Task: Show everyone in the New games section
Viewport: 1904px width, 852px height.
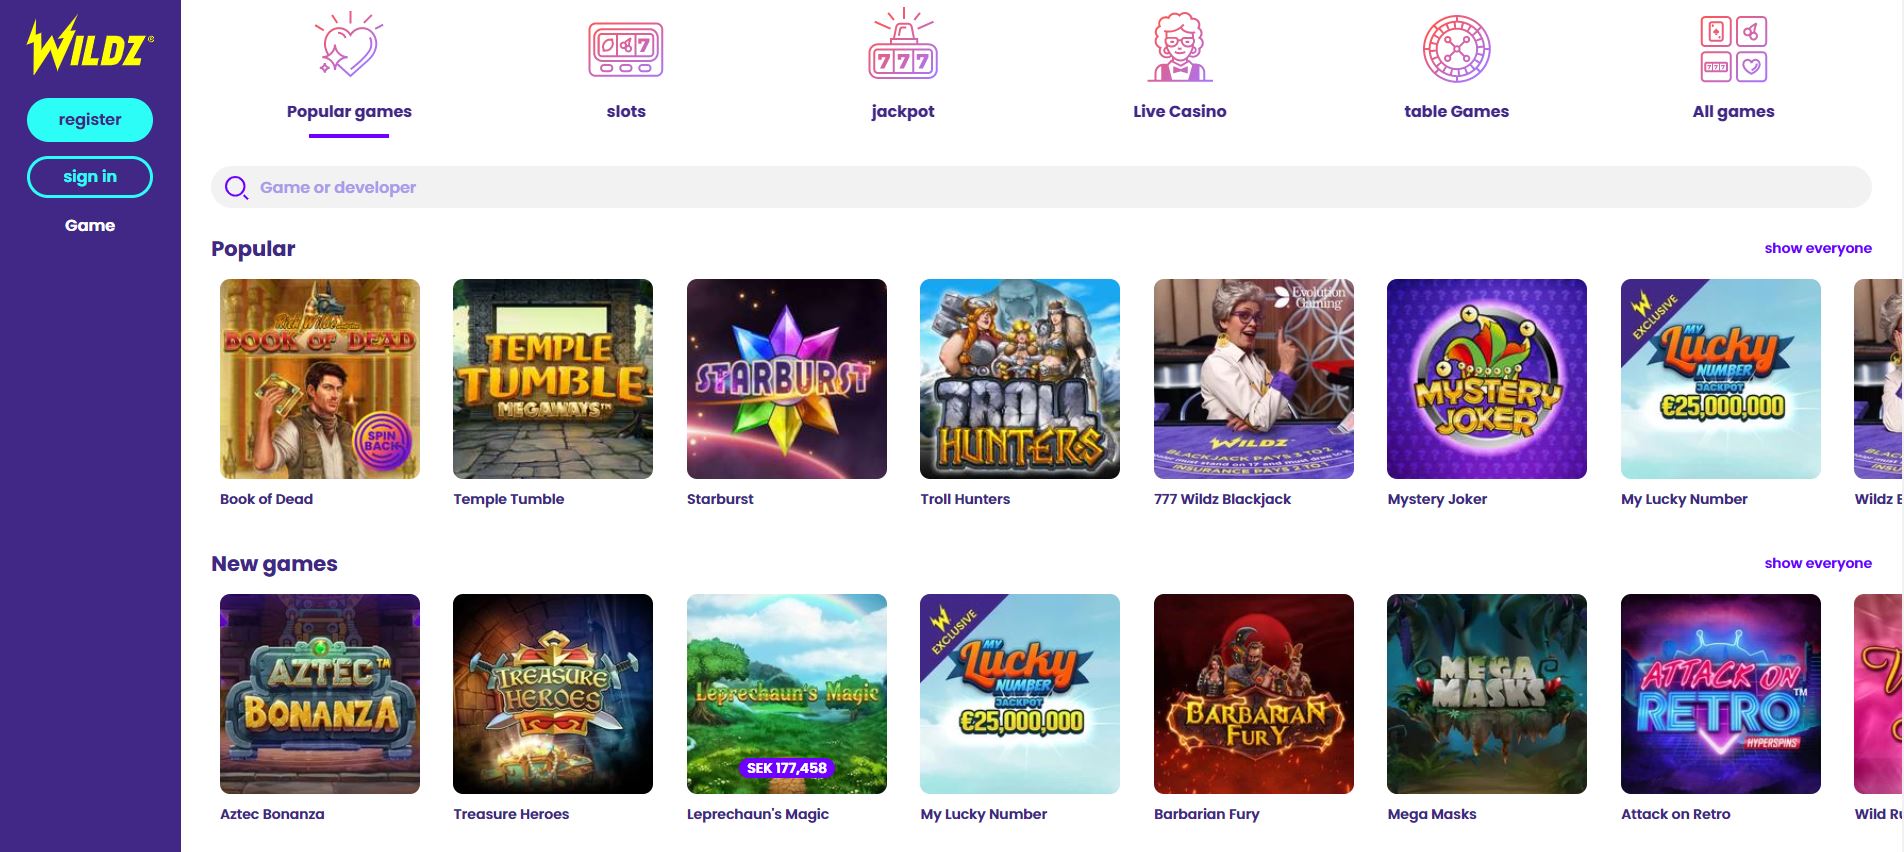Action: click(x=1818, y=563)
